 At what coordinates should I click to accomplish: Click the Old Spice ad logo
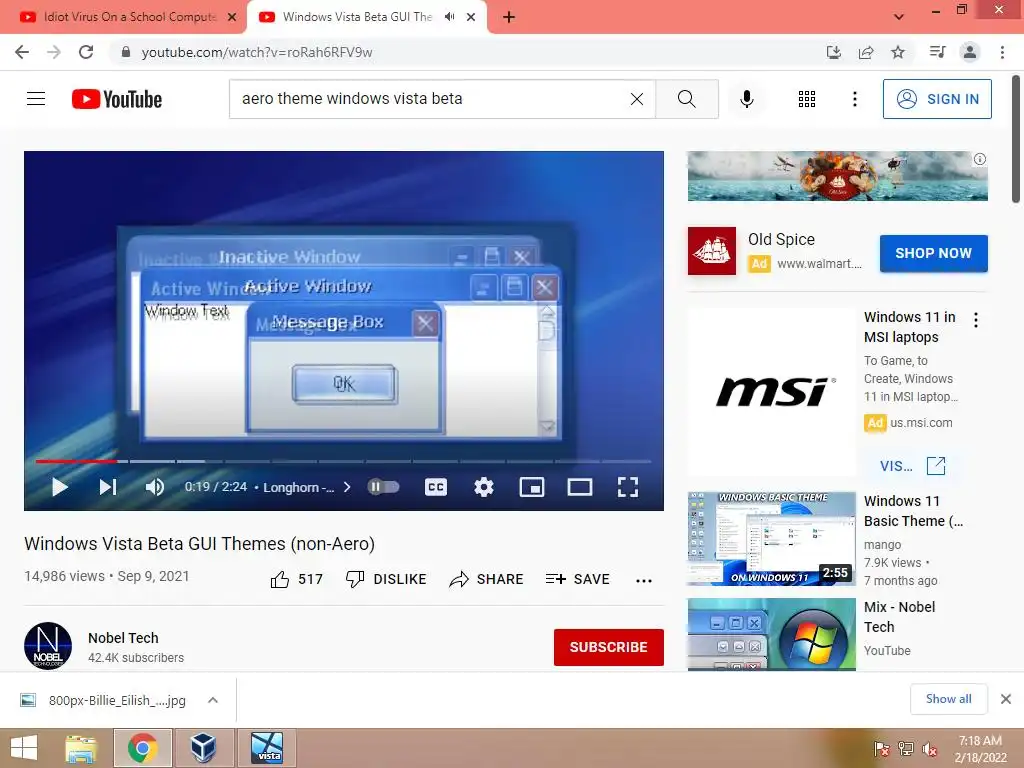pyautogui.click(x=712, y=251)
